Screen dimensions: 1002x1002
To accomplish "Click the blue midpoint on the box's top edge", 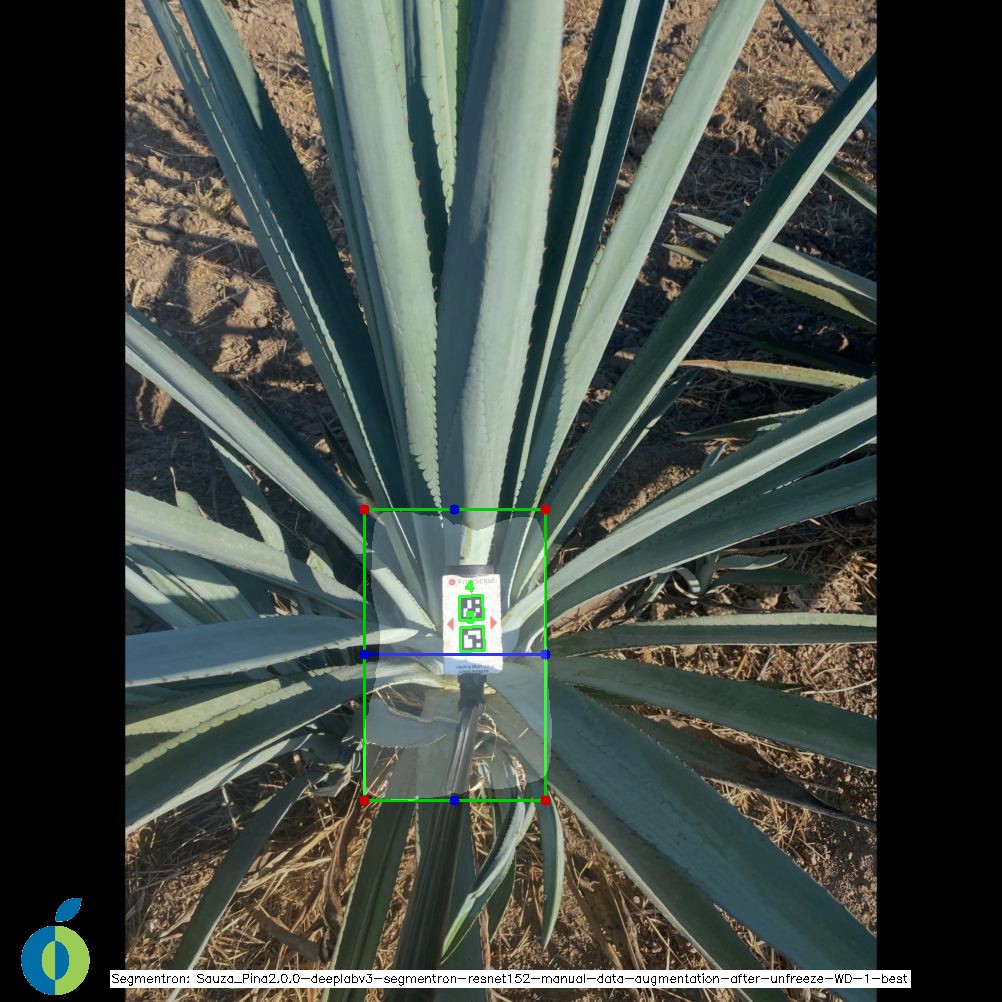I will (454, 509).
